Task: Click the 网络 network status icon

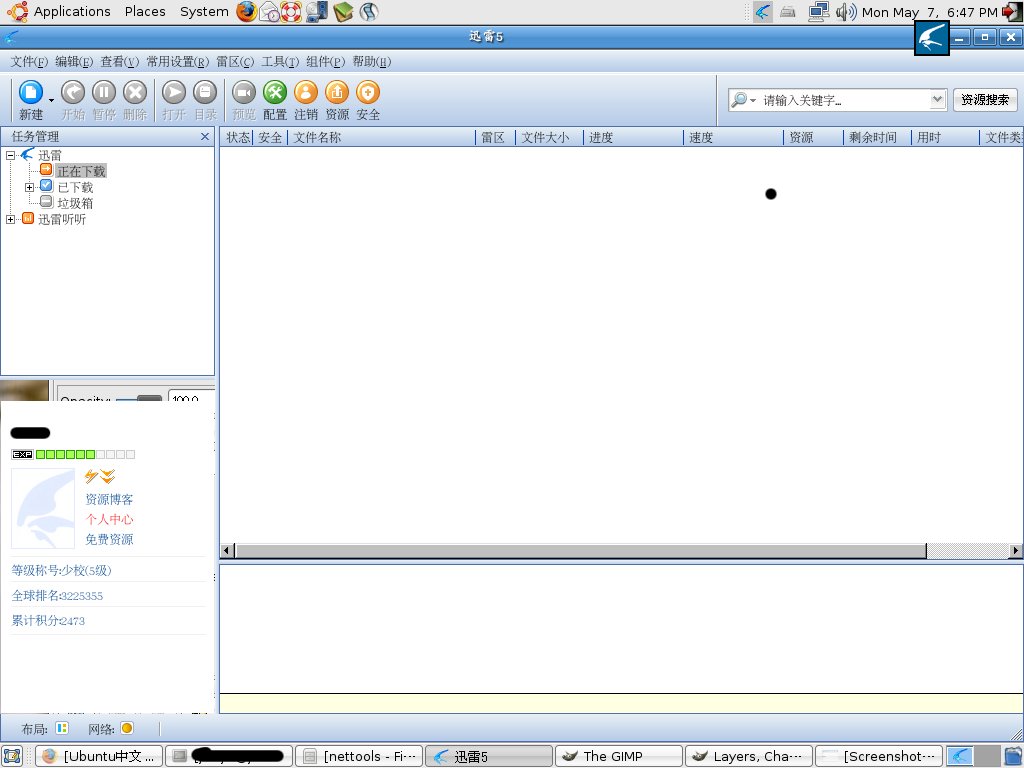Action: point(127,728)
